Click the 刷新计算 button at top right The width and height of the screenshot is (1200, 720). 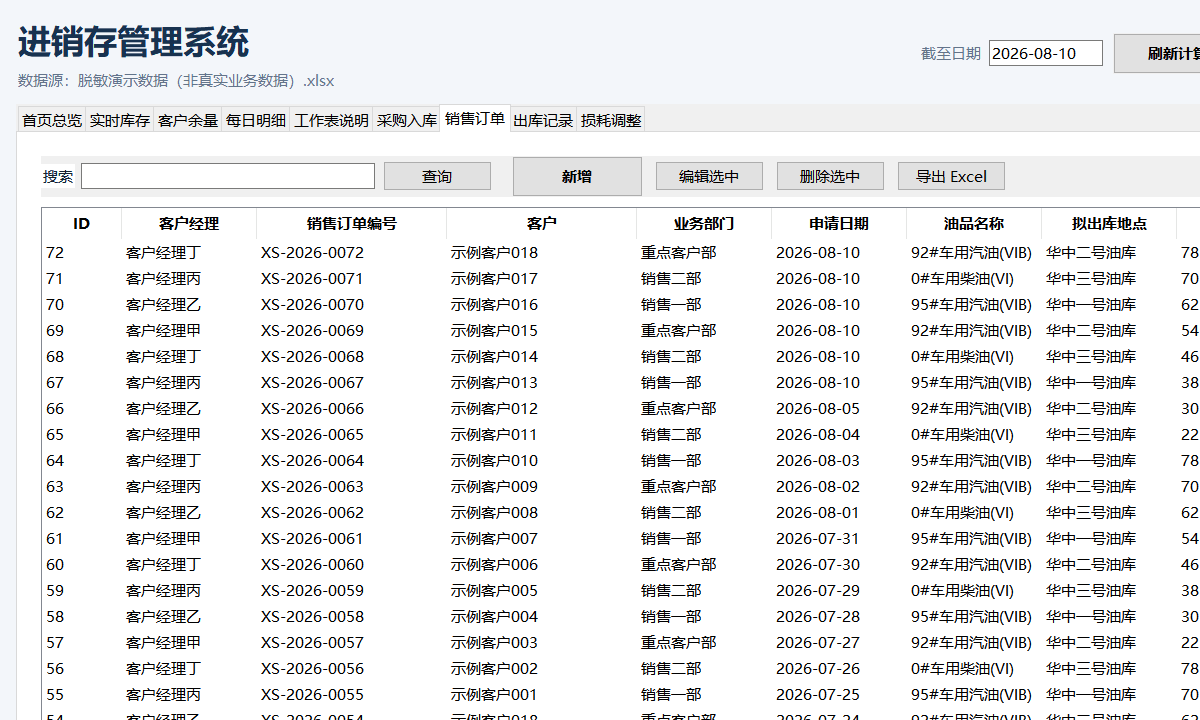1157,53
